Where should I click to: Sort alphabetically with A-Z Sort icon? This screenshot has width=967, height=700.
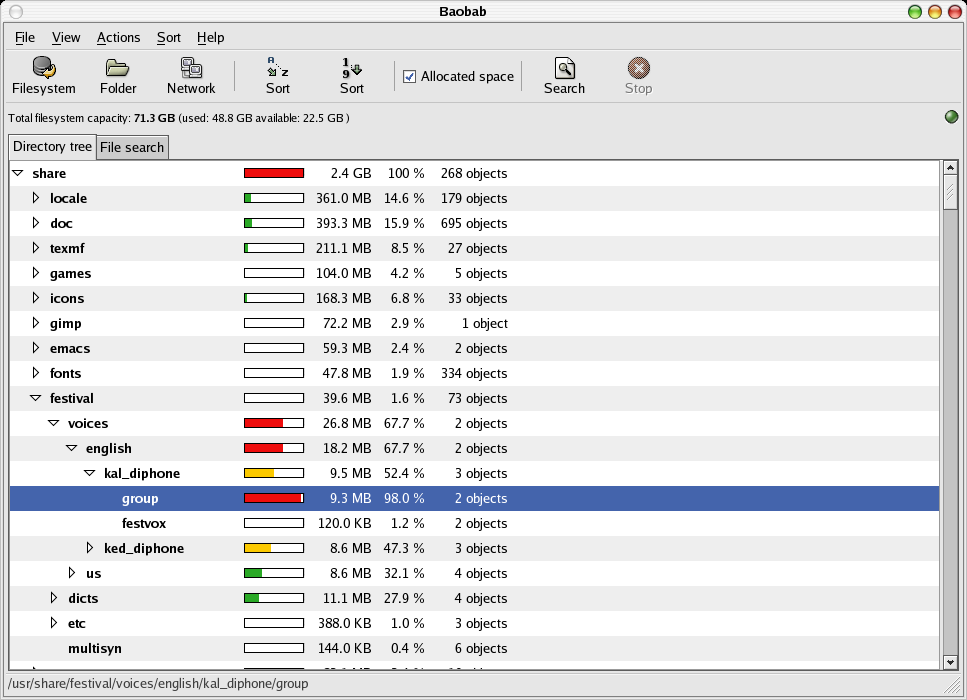[278, 69]
